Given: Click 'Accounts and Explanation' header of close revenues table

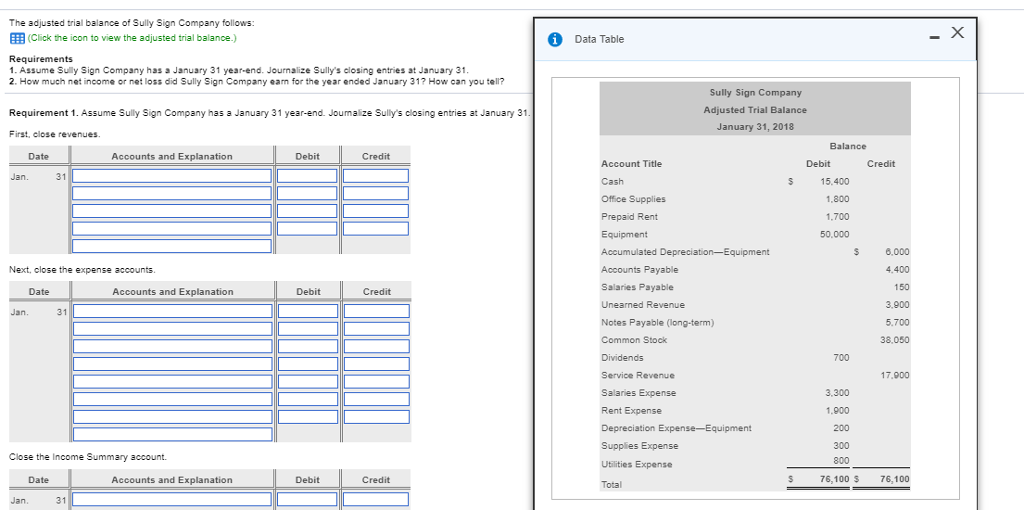Looking at the screenshot, I should click(x=172, y=157).
